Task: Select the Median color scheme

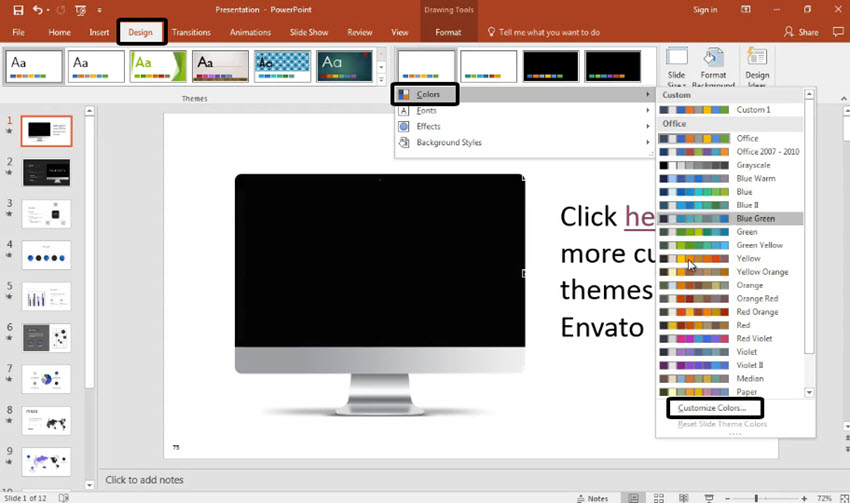Action: (730, 378)
